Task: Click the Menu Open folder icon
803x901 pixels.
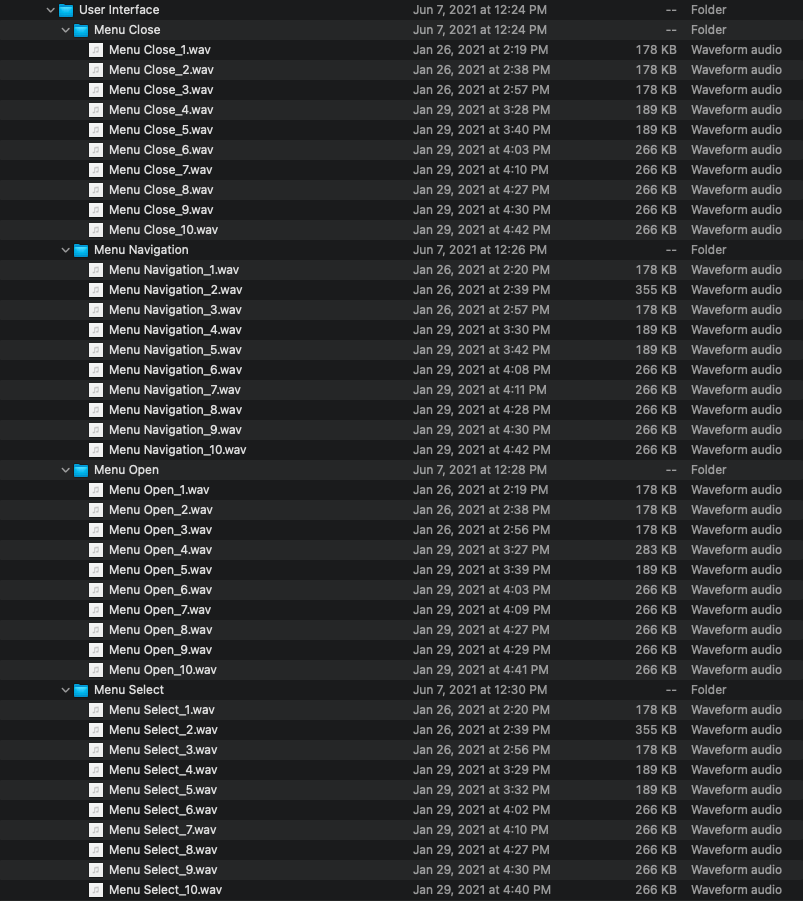Action: (81, 470)
